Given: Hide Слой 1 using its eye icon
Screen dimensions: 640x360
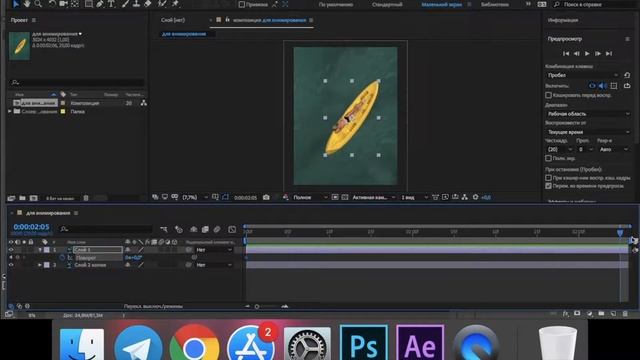Looking at the screenshot, I should point(11,250).
